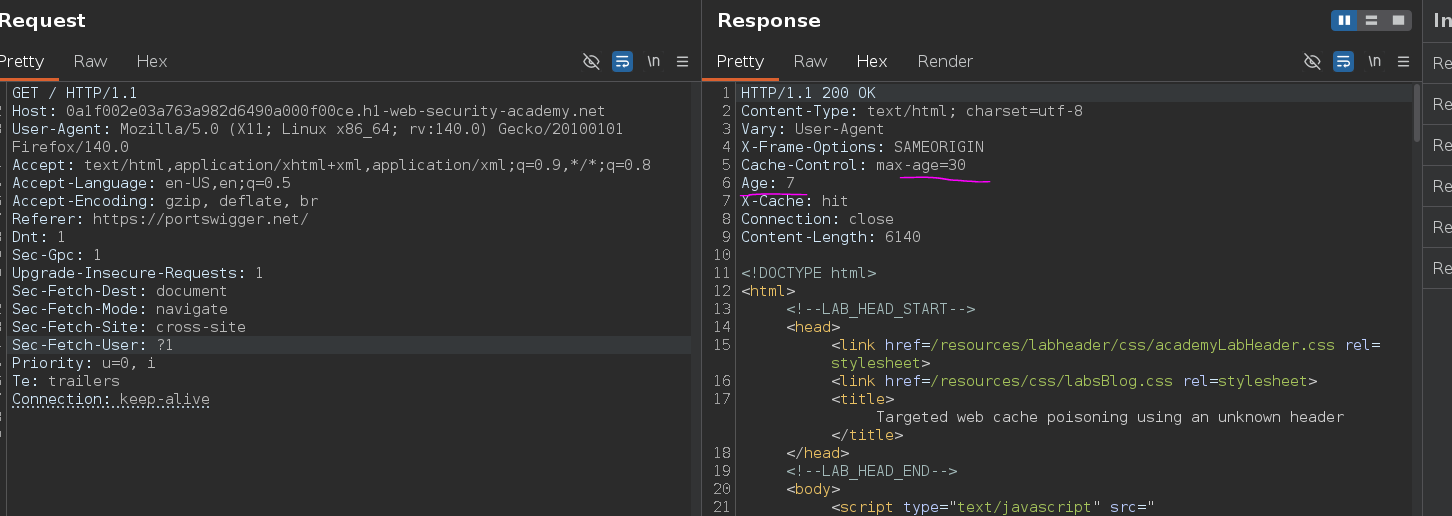
Task: Click the page title text about cache poisoning
Action: point(1110,417)
